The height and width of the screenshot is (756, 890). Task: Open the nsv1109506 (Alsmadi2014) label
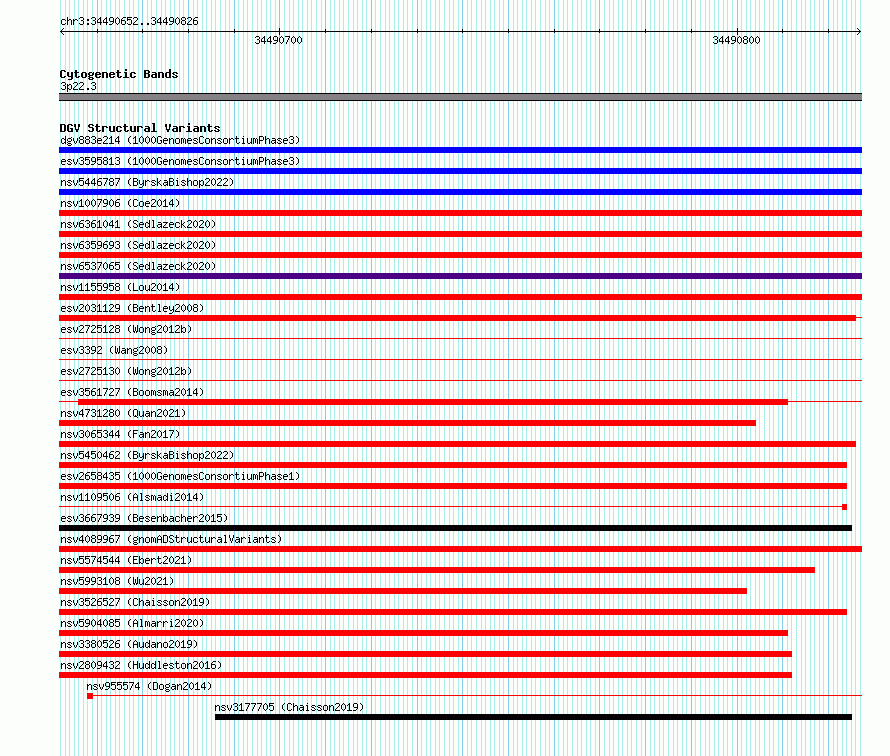(132, 497)
